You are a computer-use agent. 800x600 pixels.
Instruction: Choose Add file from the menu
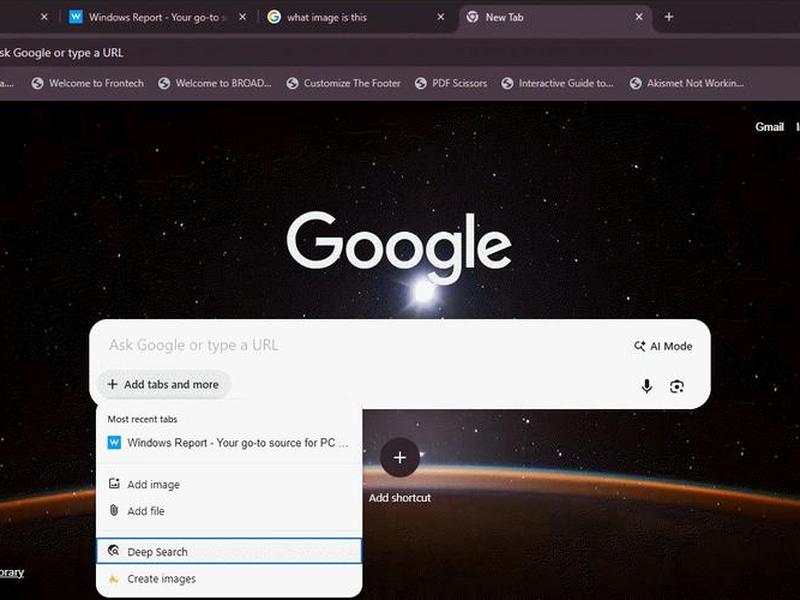pos(229,511)
